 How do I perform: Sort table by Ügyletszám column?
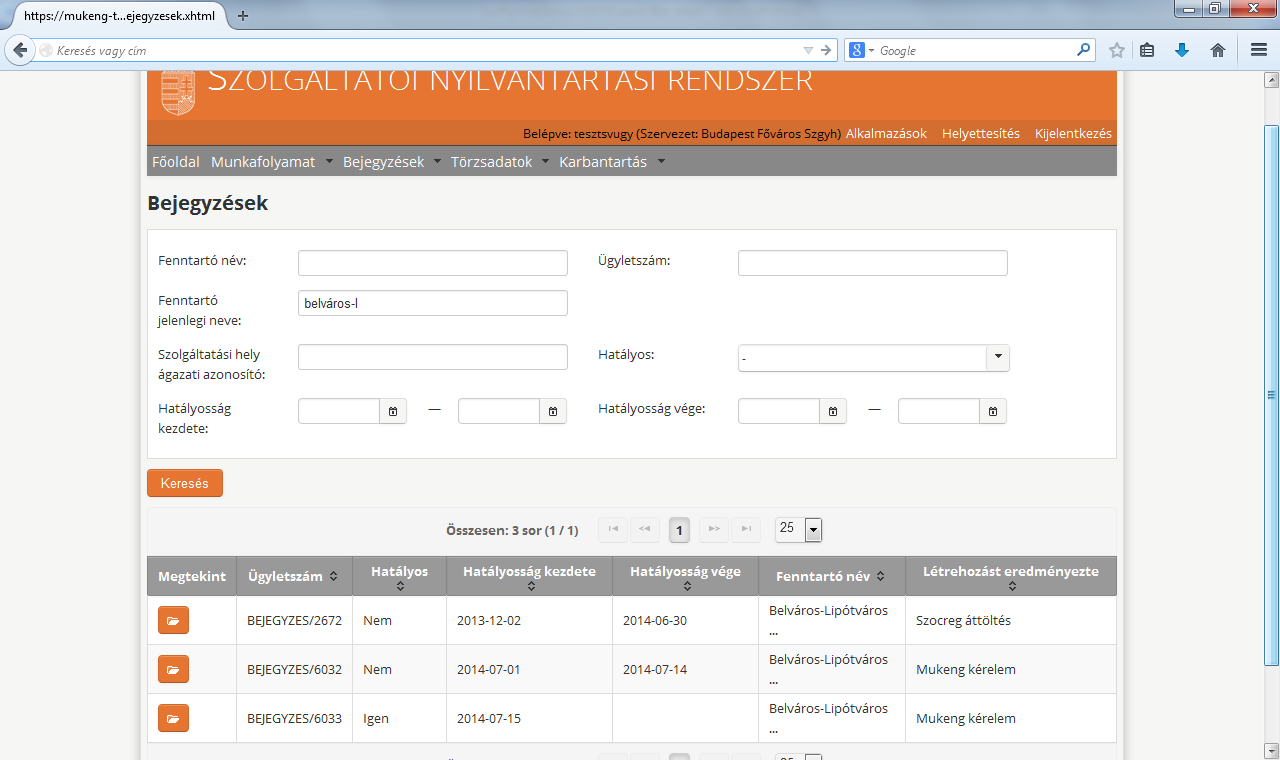333,577
